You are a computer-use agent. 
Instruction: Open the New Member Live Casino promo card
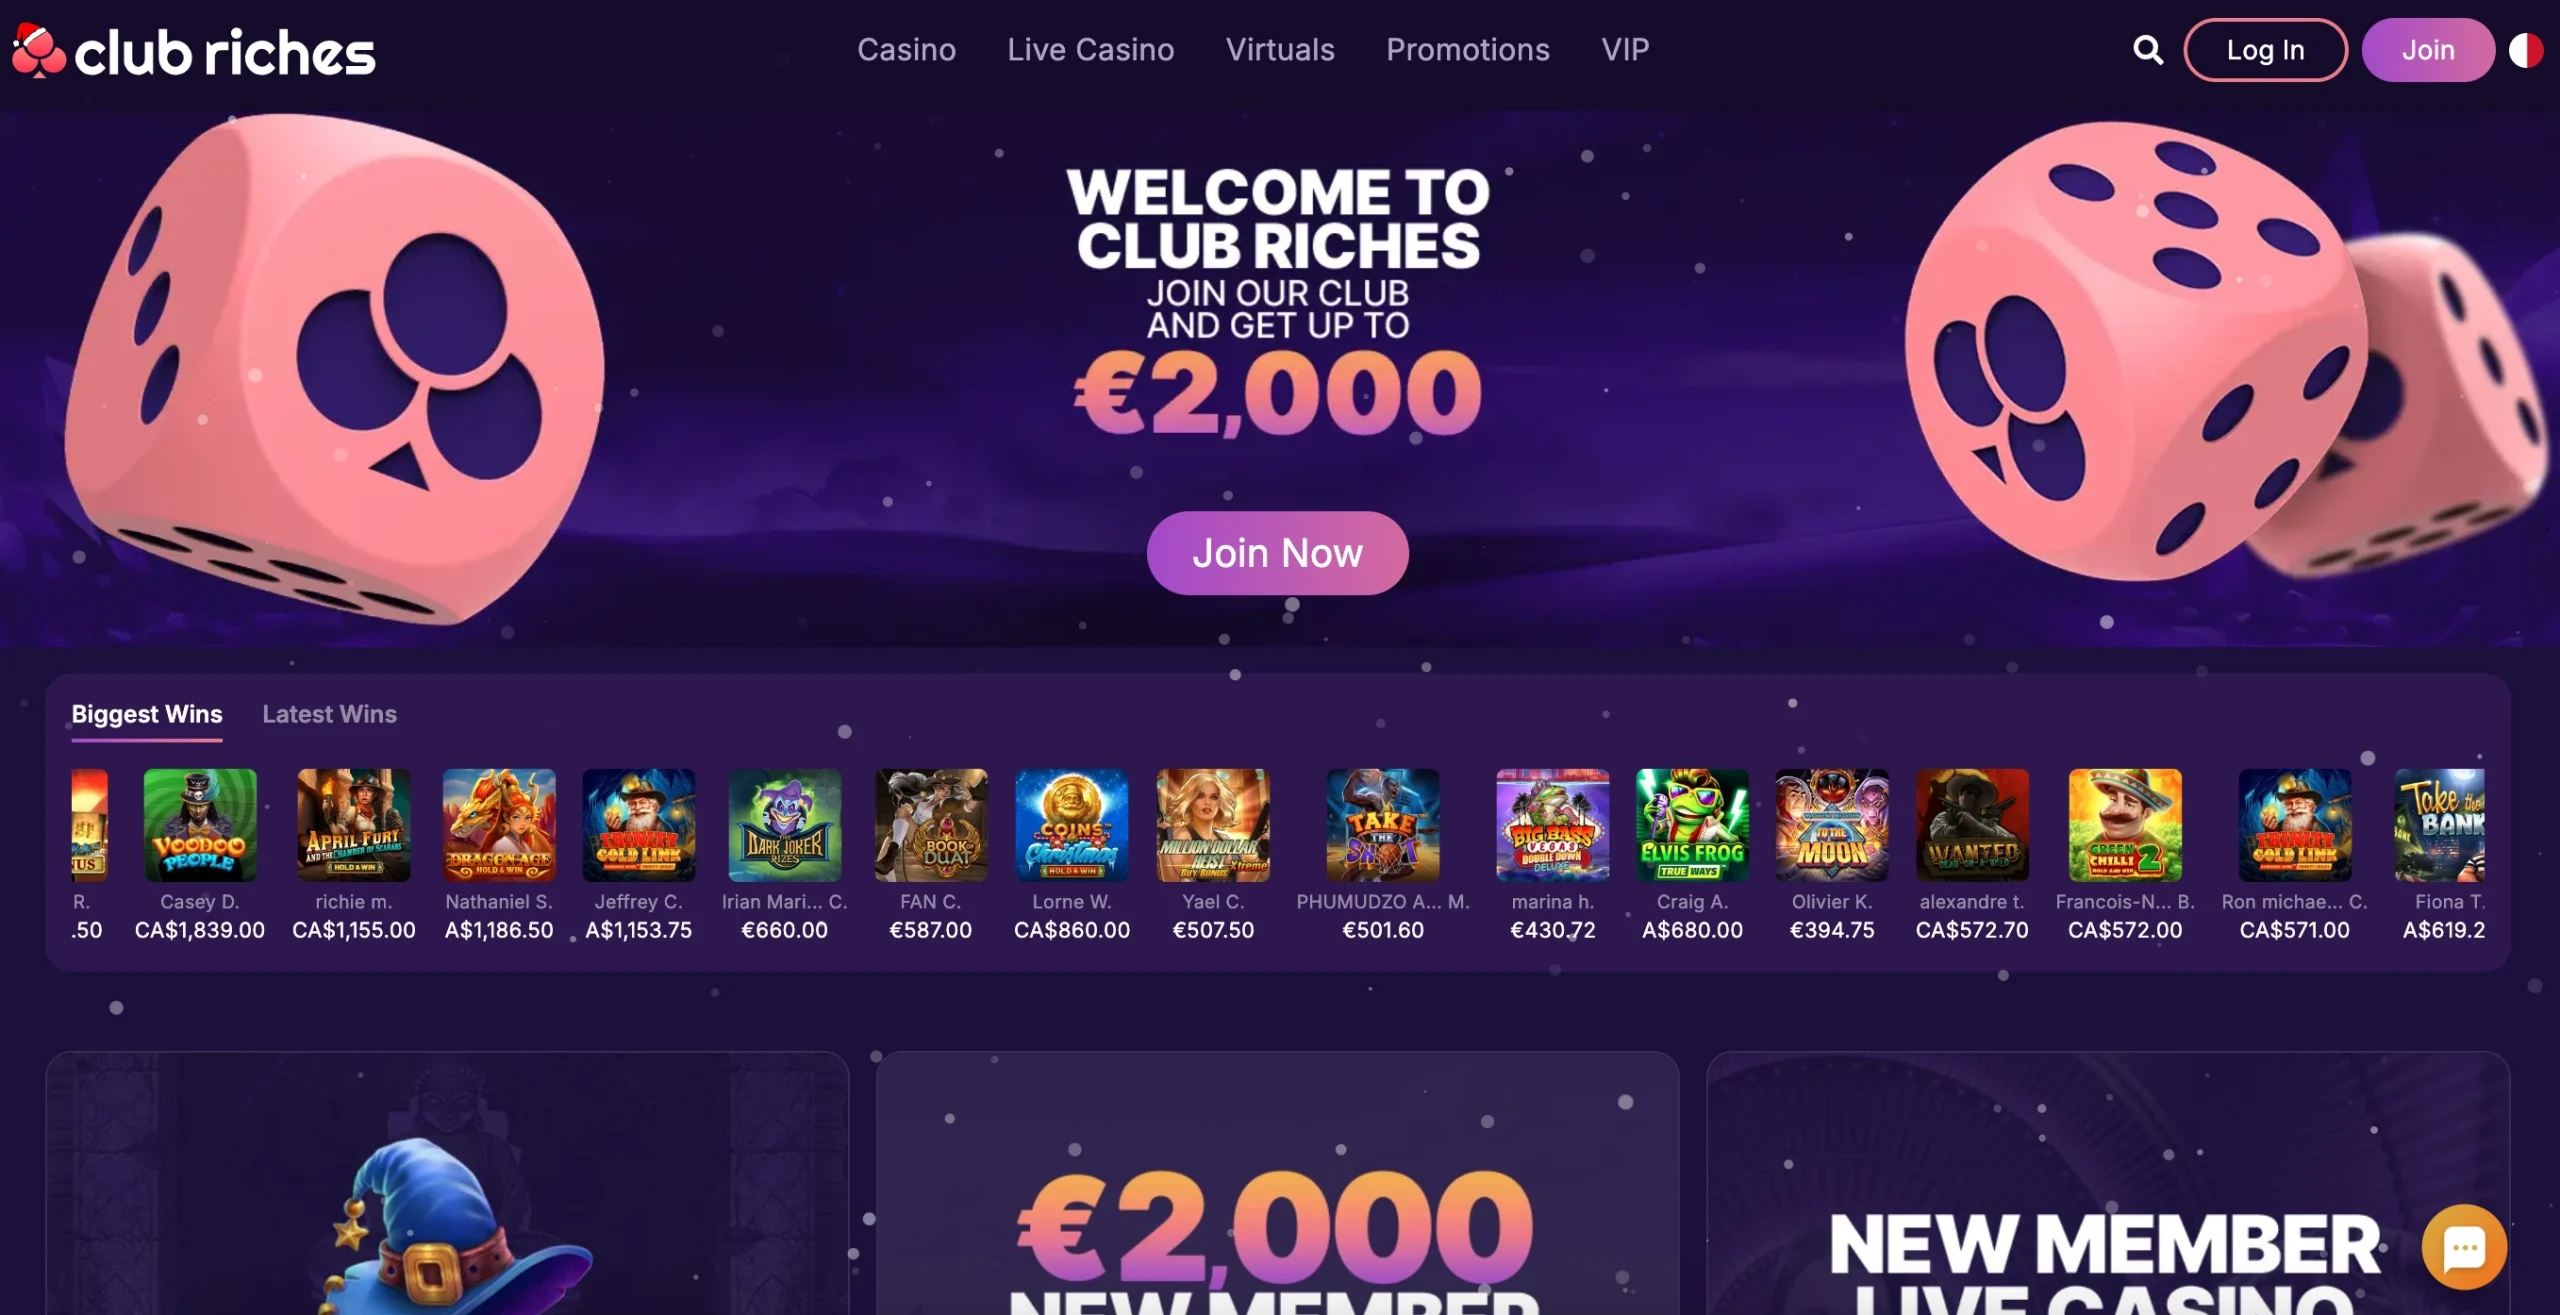coord(2108,1183)
